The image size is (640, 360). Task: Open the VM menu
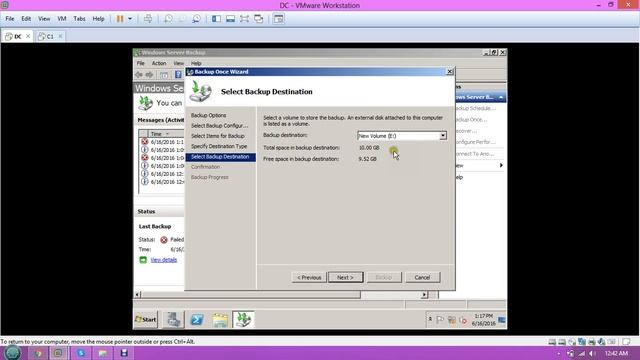coord(62,19)
